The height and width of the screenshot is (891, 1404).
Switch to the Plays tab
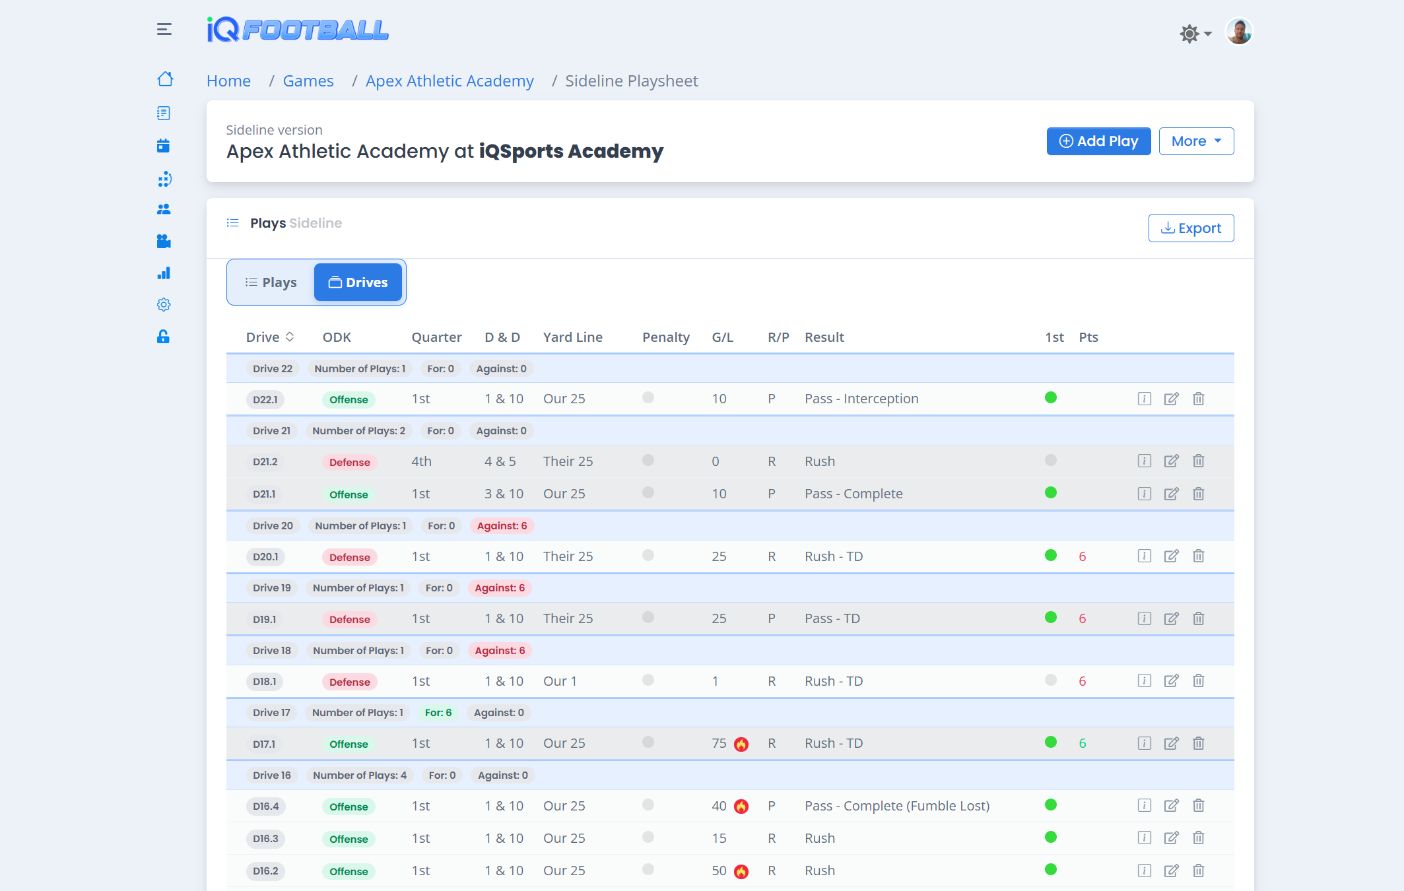(271, 282)
